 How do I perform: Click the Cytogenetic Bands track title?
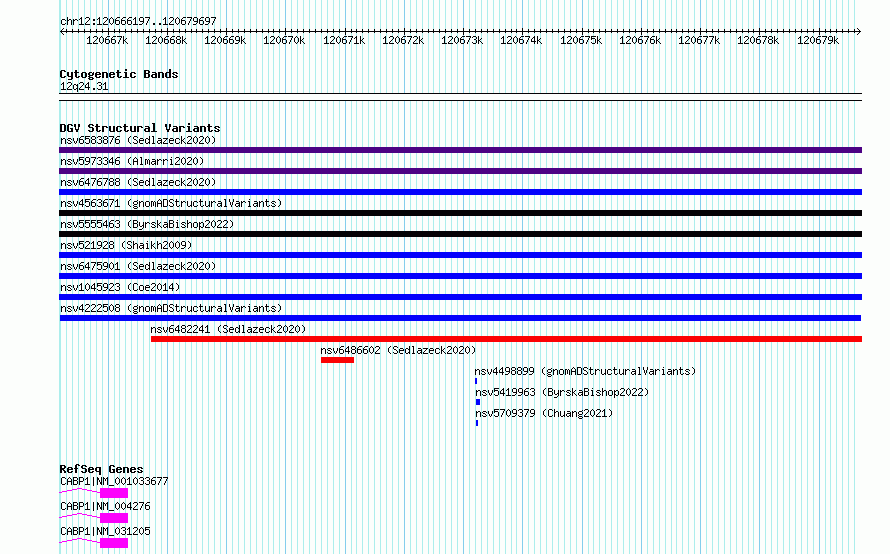pos(119,74)
